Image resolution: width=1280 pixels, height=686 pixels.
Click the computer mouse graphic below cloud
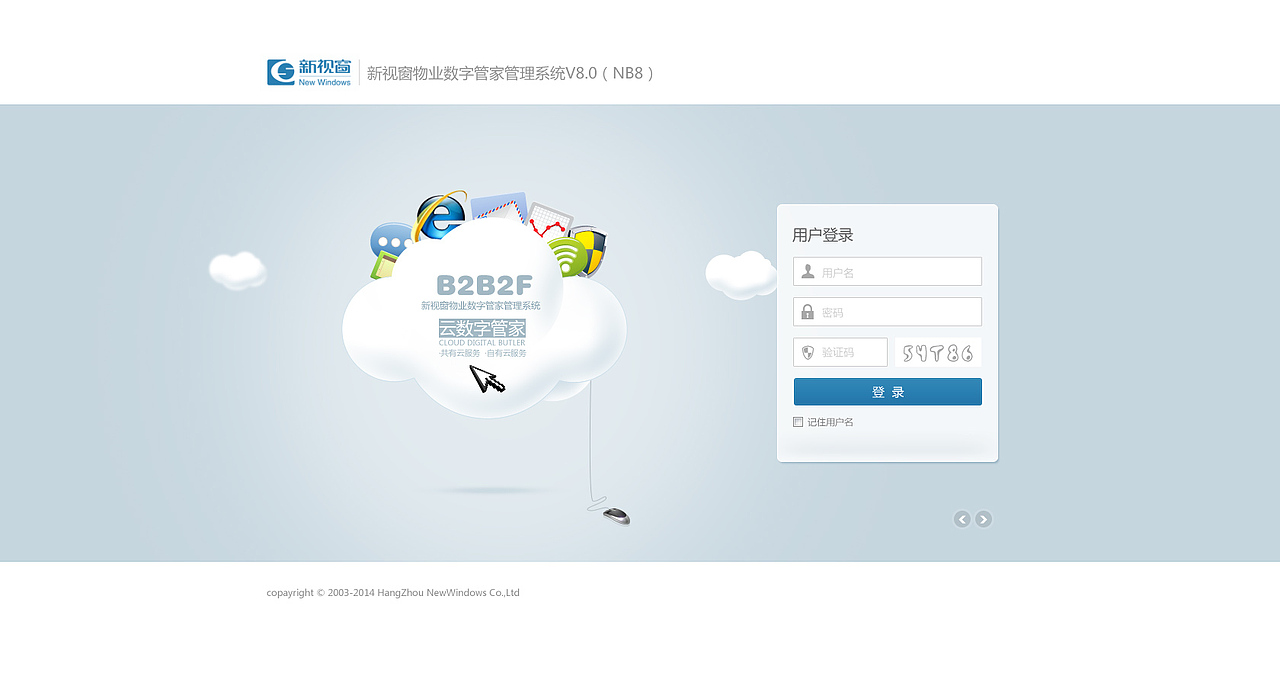coord(616,516)
